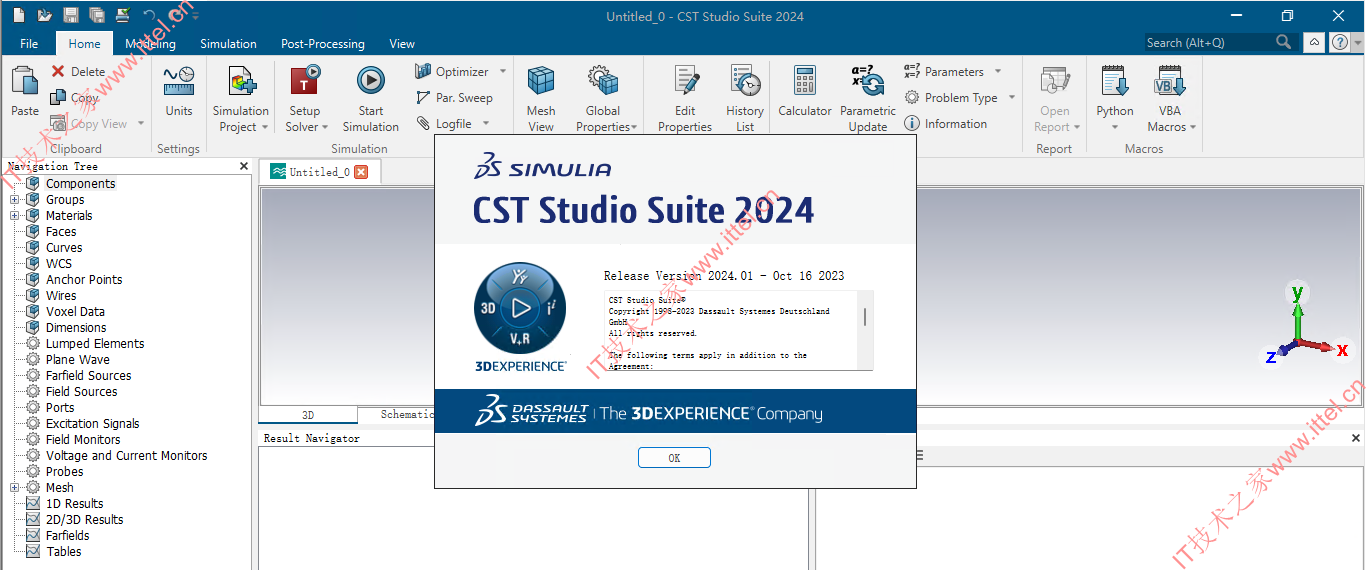Open the VBA Macros dropdown arrow
1366x570 pixels.
tap(1193, 128)
